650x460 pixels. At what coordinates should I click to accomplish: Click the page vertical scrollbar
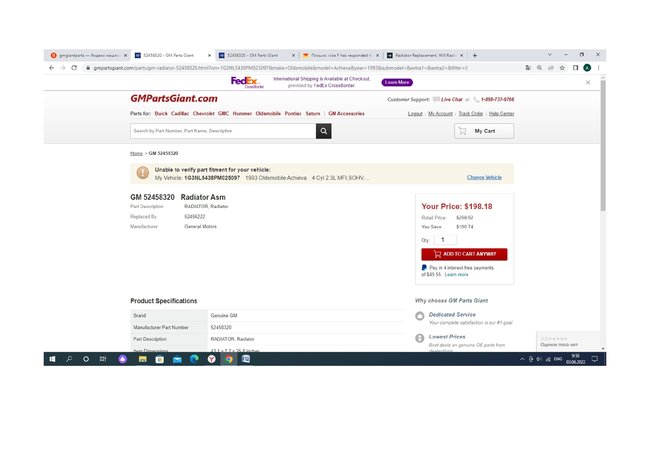(603, 145)
